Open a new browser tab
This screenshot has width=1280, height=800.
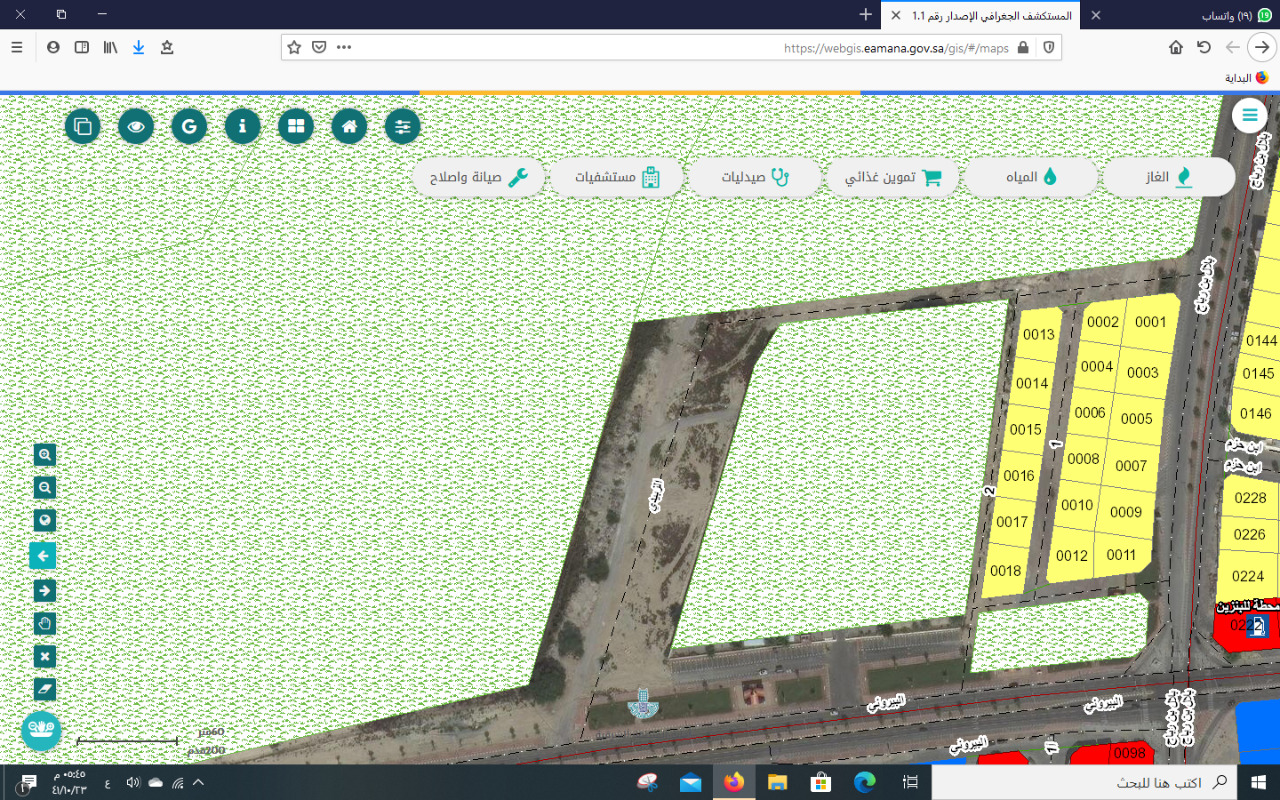pos(866,15)
